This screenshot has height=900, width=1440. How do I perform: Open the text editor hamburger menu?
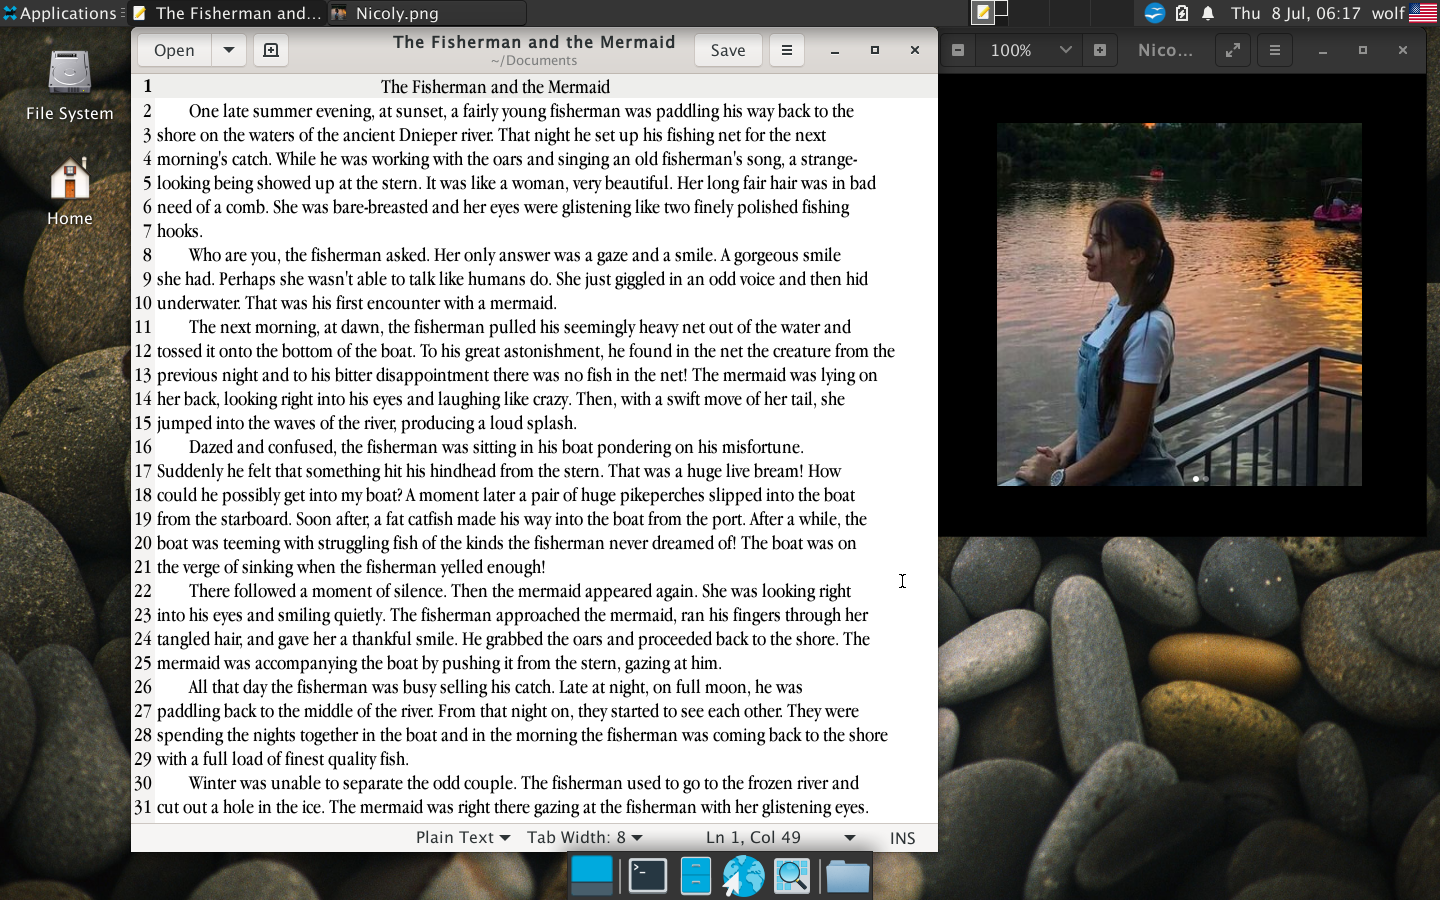pyautogui.click(x=787, y=50)
